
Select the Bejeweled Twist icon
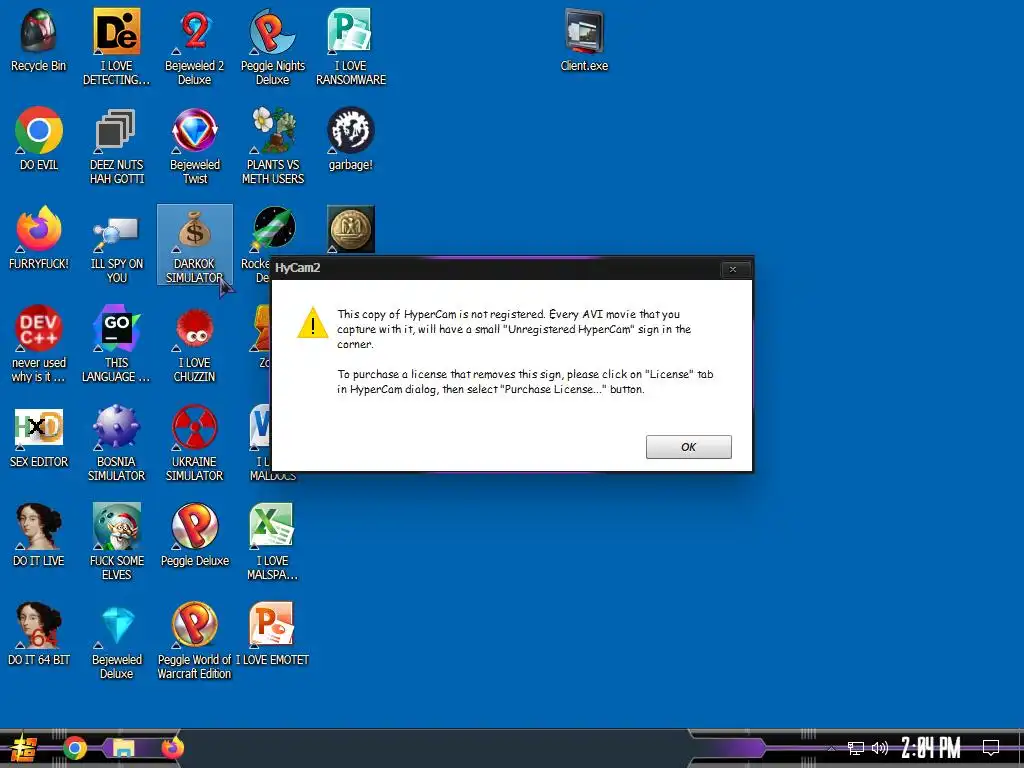coord(195,145)
